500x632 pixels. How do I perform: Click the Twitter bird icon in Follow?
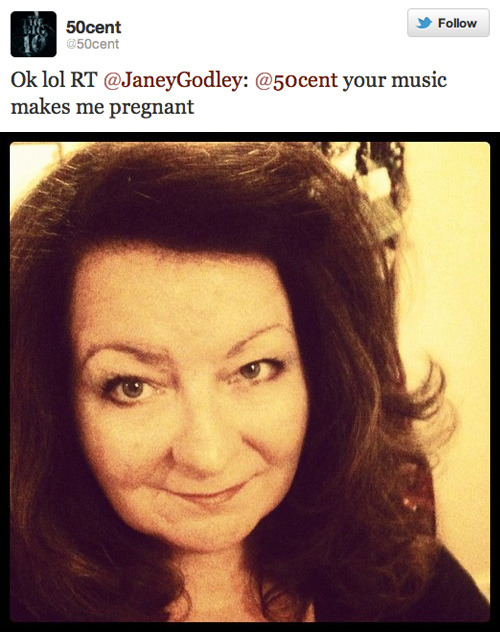tap(424, 23)
